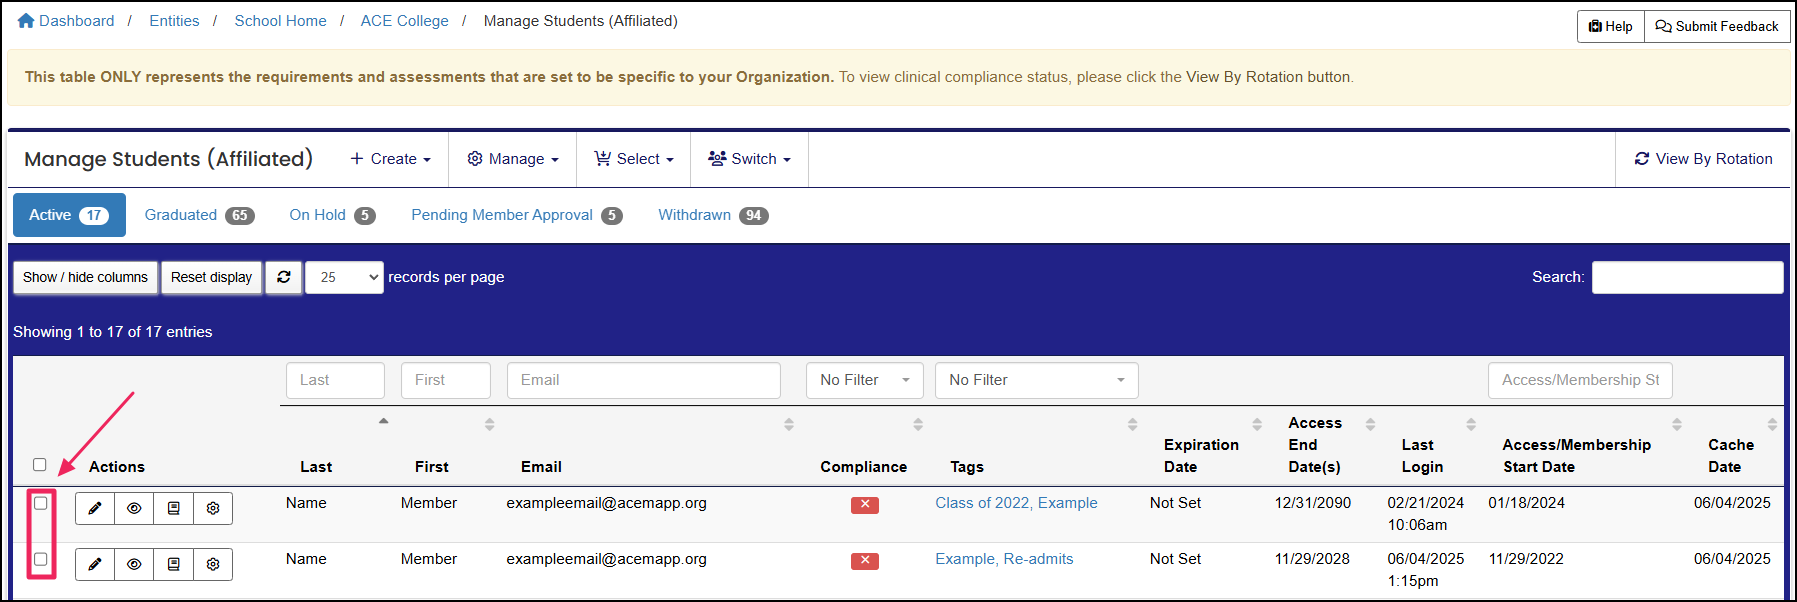Click the 12/31/2090 access end date
The image size is (1797, 602).
pos(1313,503)
